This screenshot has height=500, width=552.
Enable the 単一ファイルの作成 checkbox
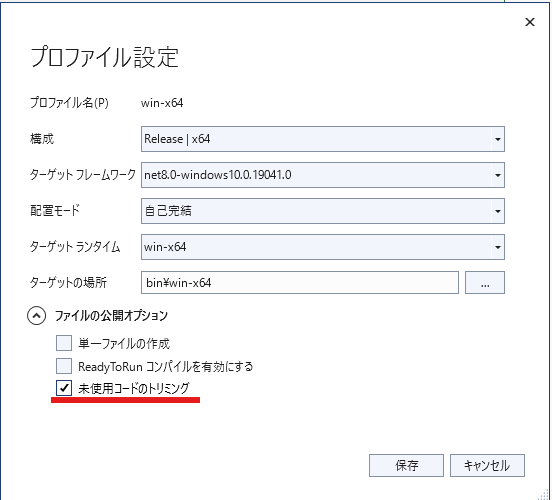click(x=64, y=343)
